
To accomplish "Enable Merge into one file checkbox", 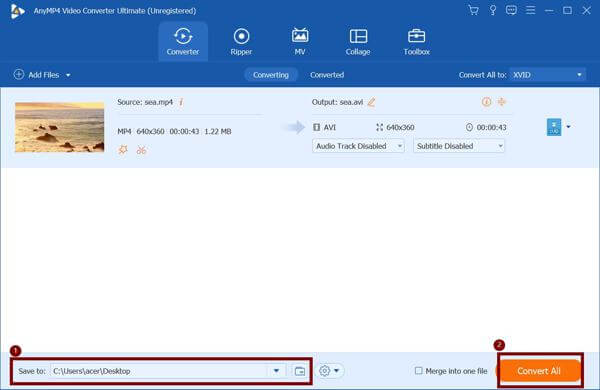I will [x=419, y=370].
